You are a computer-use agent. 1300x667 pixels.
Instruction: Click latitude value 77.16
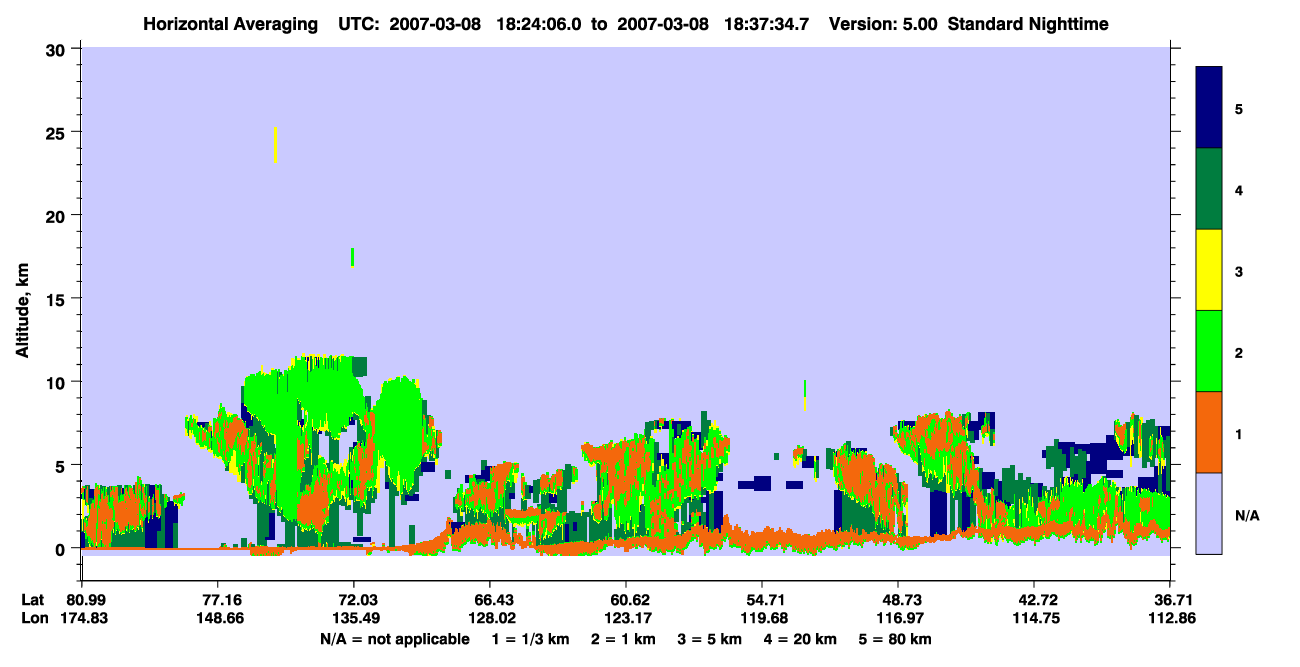click(217, 600)
